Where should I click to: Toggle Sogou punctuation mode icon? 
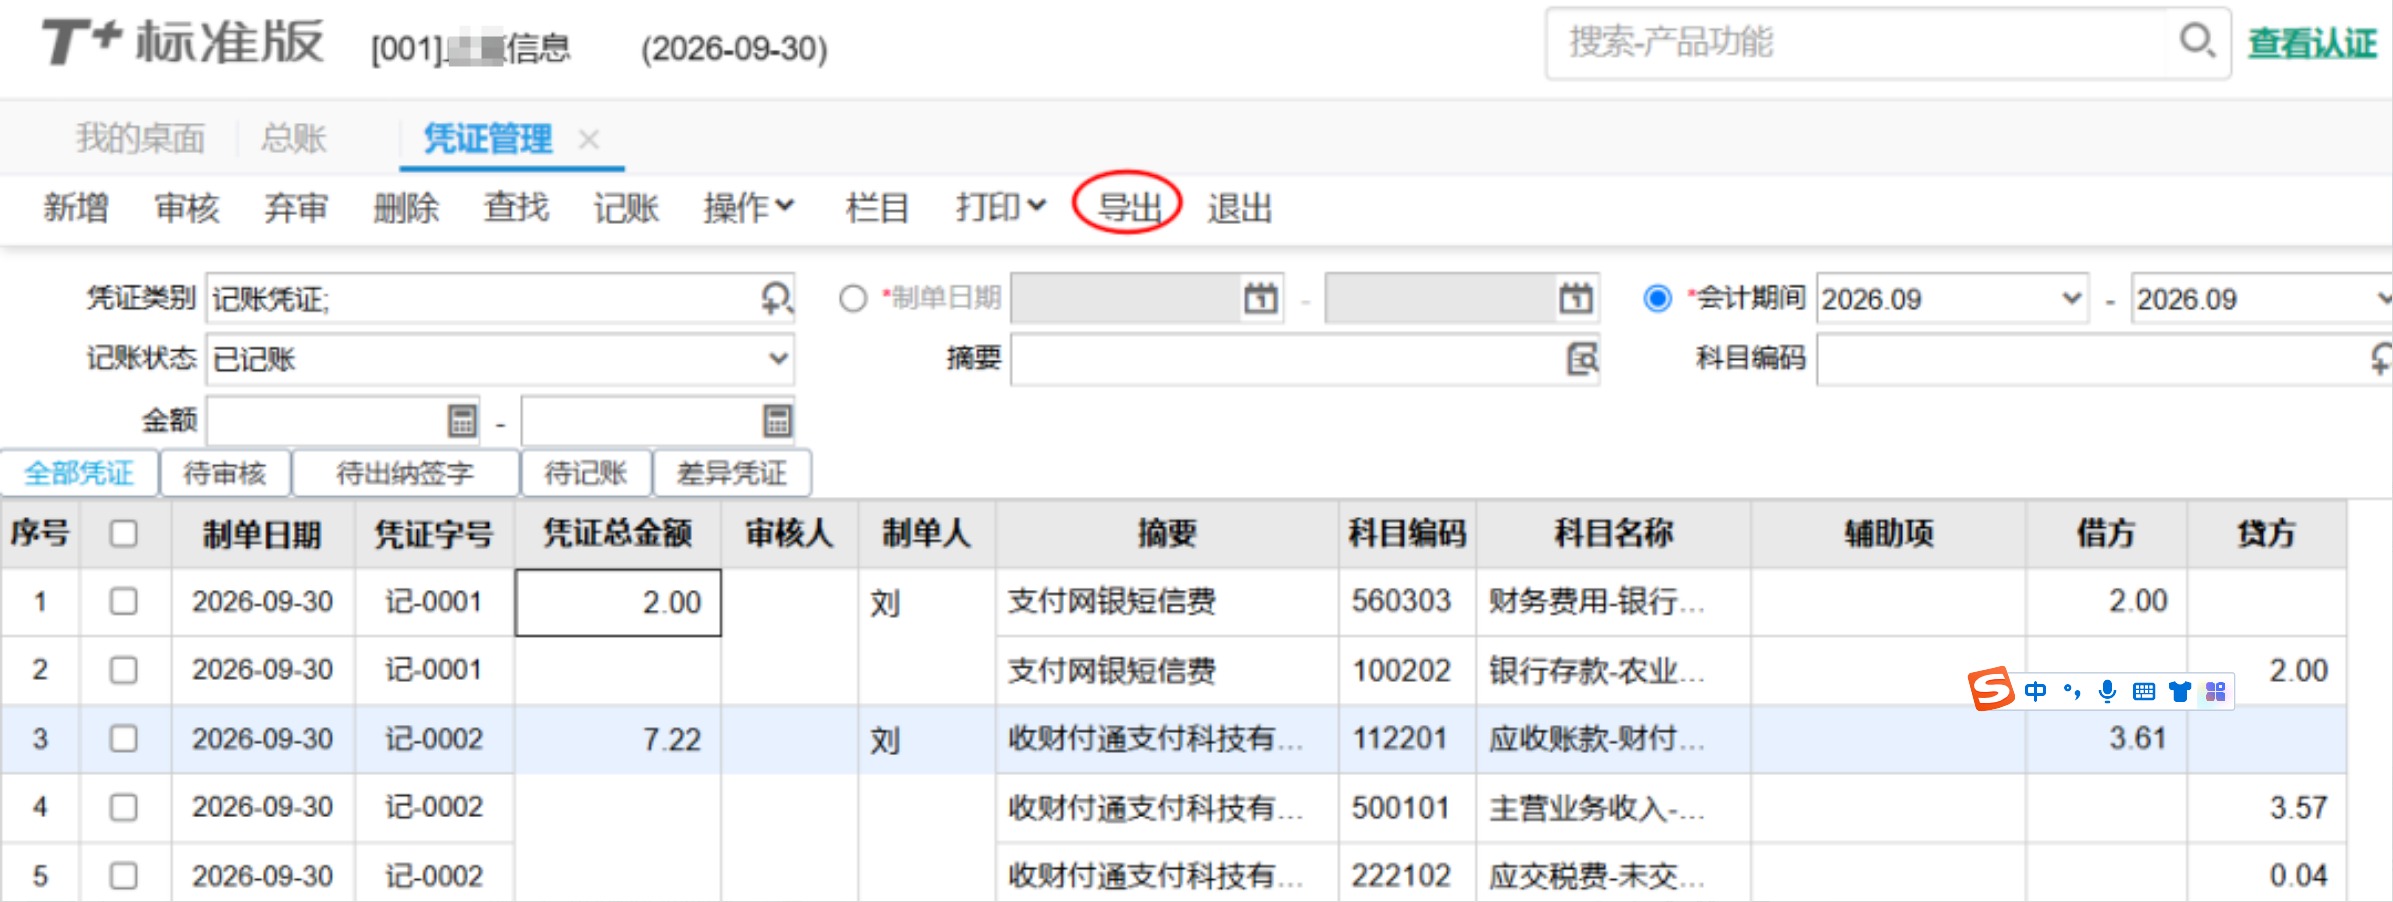[2072, 691]
